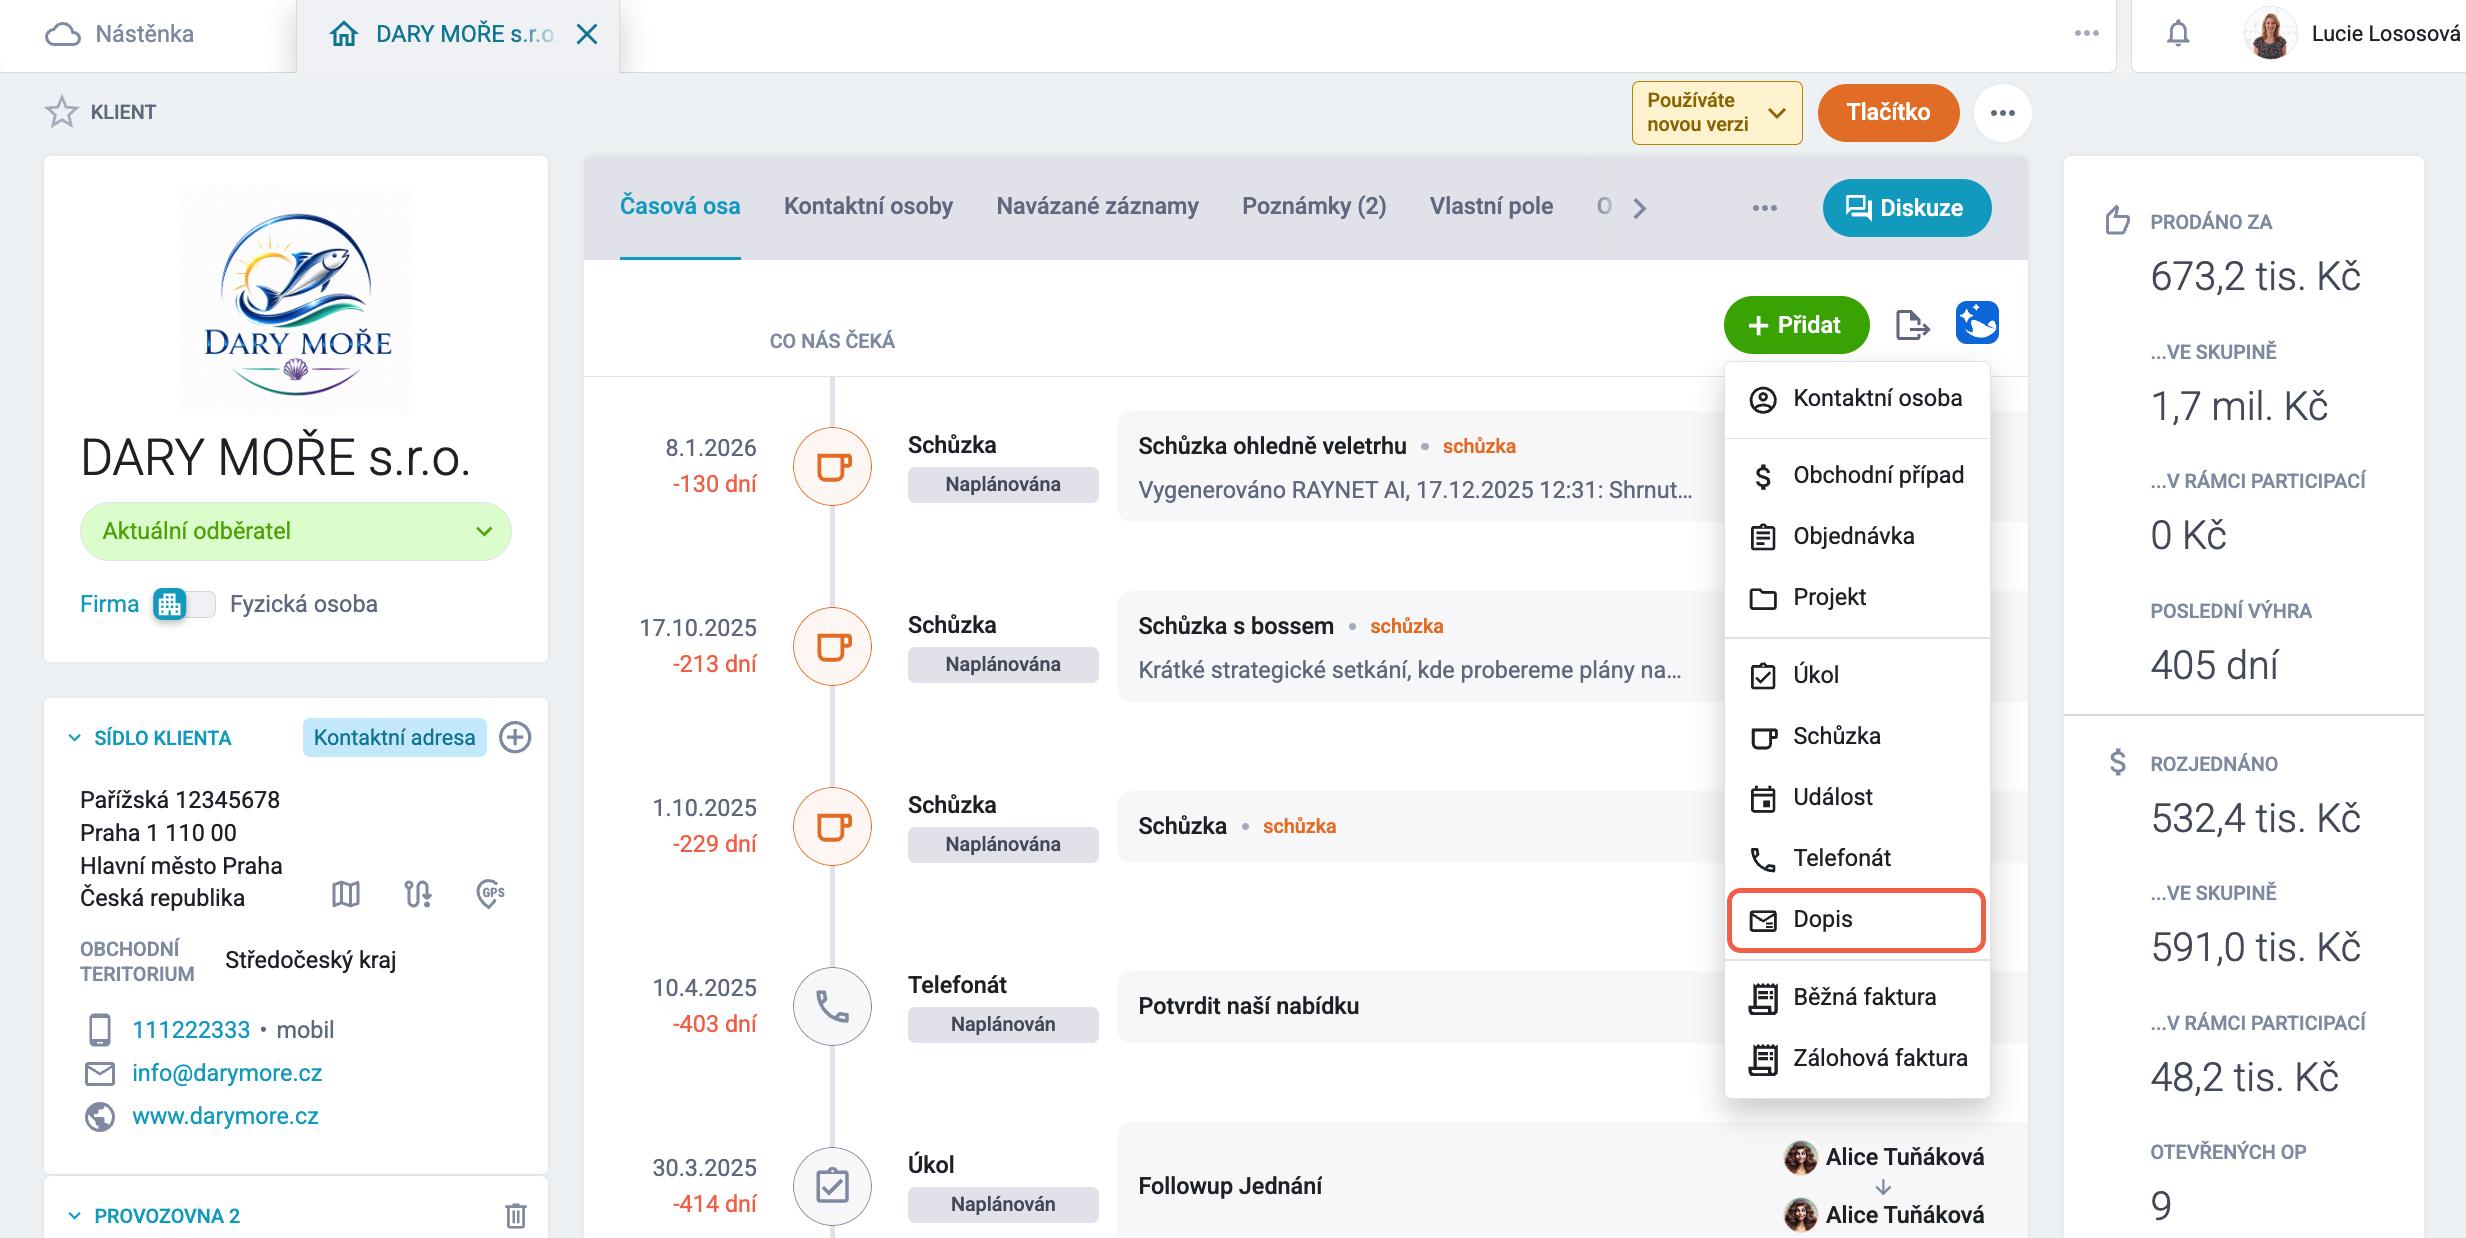Image resolution: width=2466 pixels, height=1238 pixels.
Task: Delete Provozovna 2 with trash icon
Action: 516,1216
